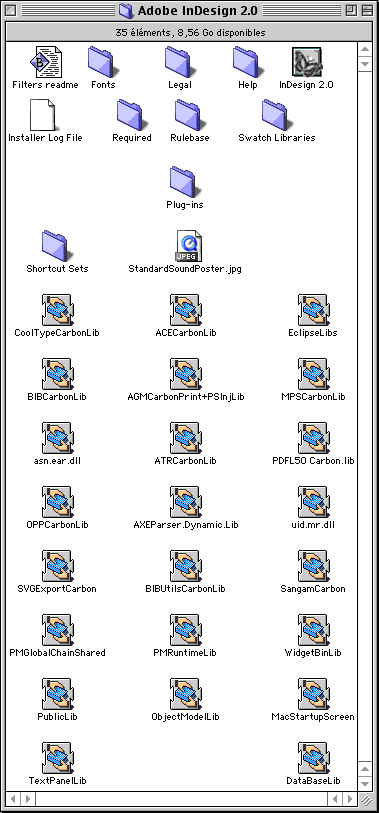
Task: Select the OPPCarbonLib library icon
Action: pos(57,502)
